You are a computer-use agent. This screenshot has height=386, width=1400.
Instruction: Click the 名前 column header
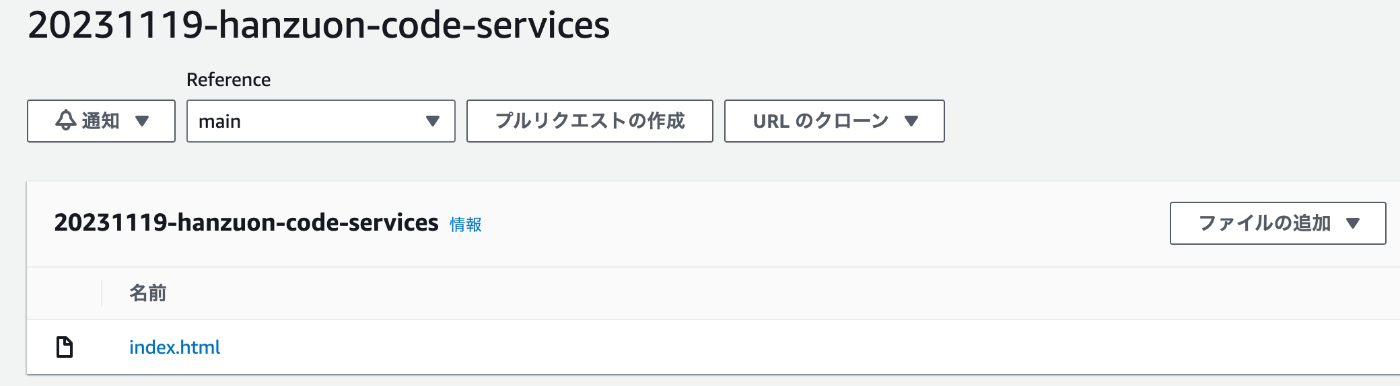148,294
